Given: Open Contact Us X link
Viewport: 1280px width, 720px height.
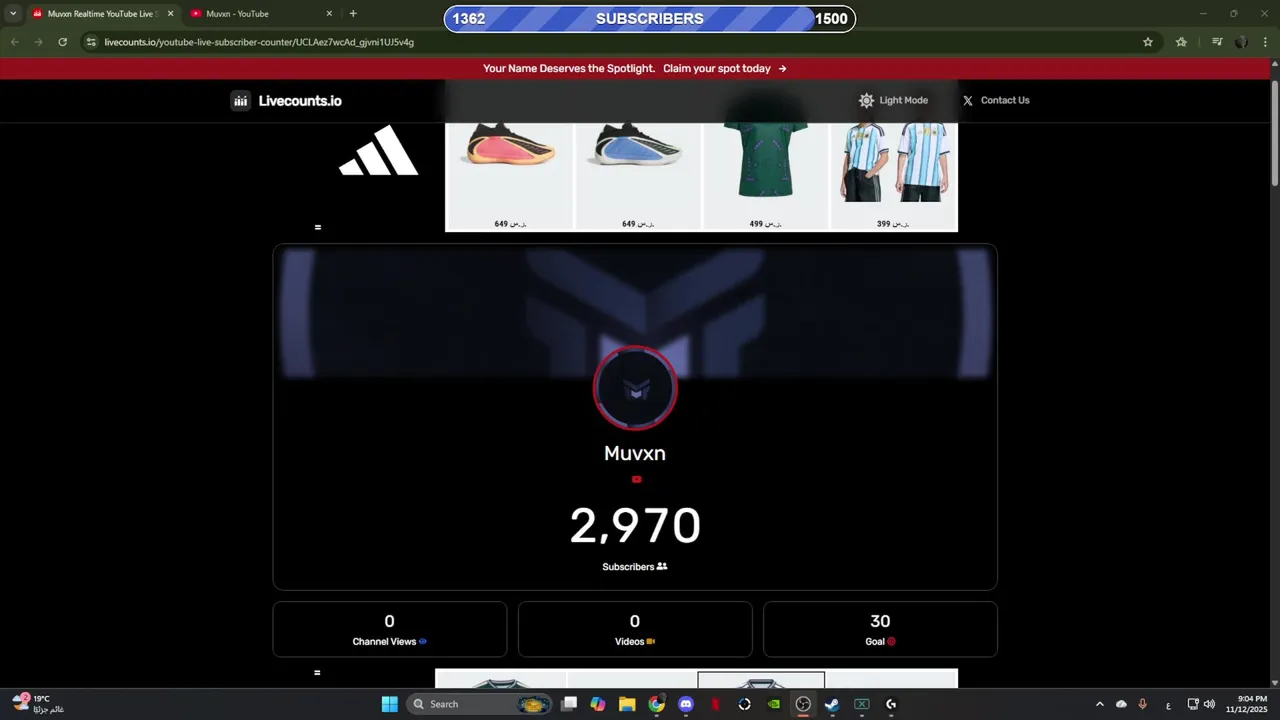Looking at the screenshot, I should (x=995, y=100).
